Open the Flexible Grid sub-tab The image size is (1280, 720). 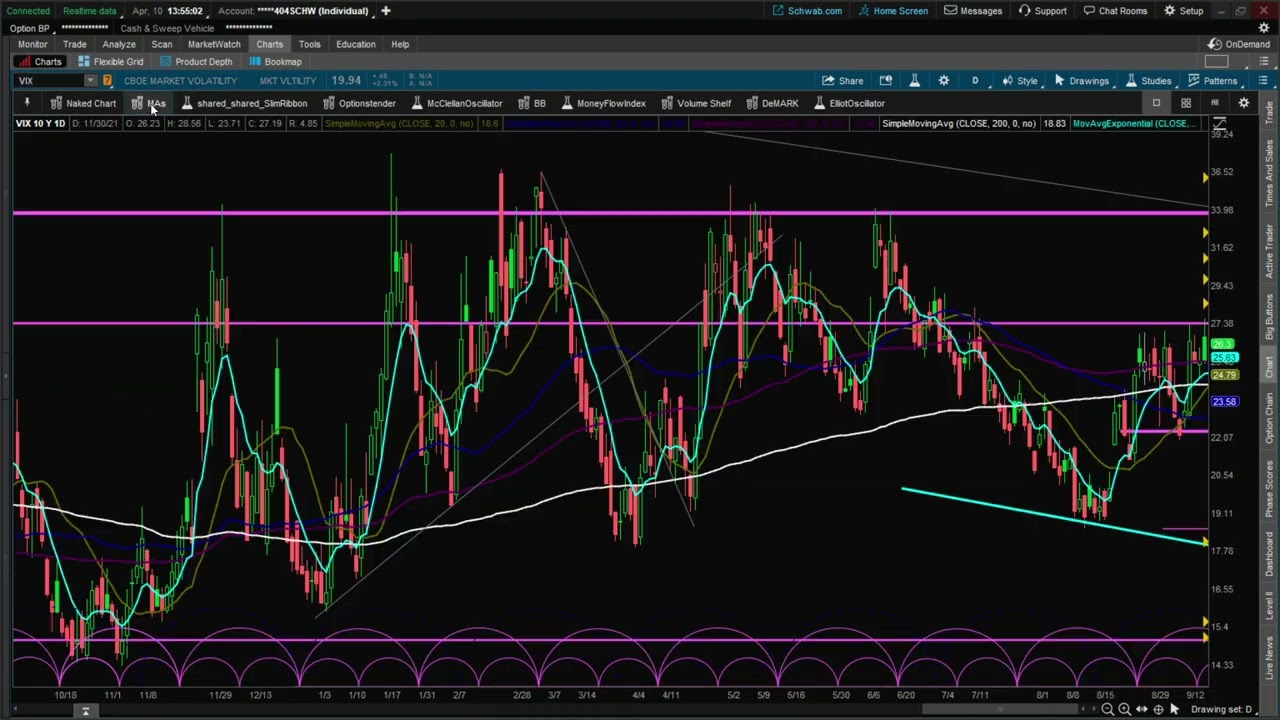(x=110, y=62)
